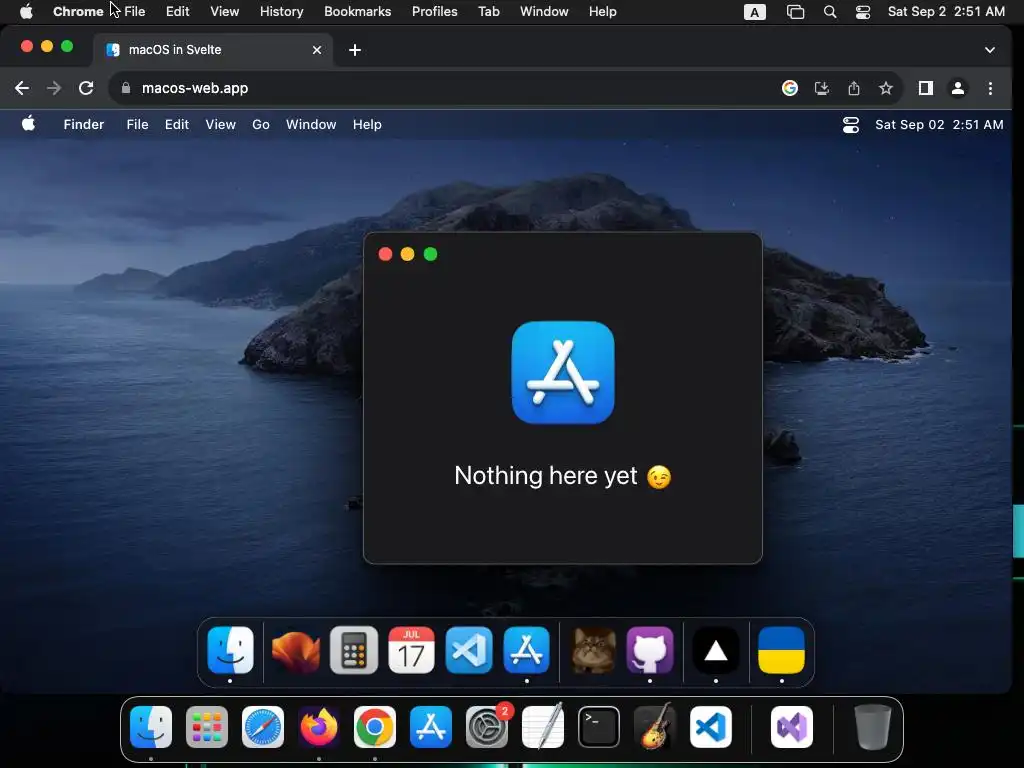Click the Stage Manager windows icon in menu bar
The image size is (1024, 768).
[x=795, y=12]
